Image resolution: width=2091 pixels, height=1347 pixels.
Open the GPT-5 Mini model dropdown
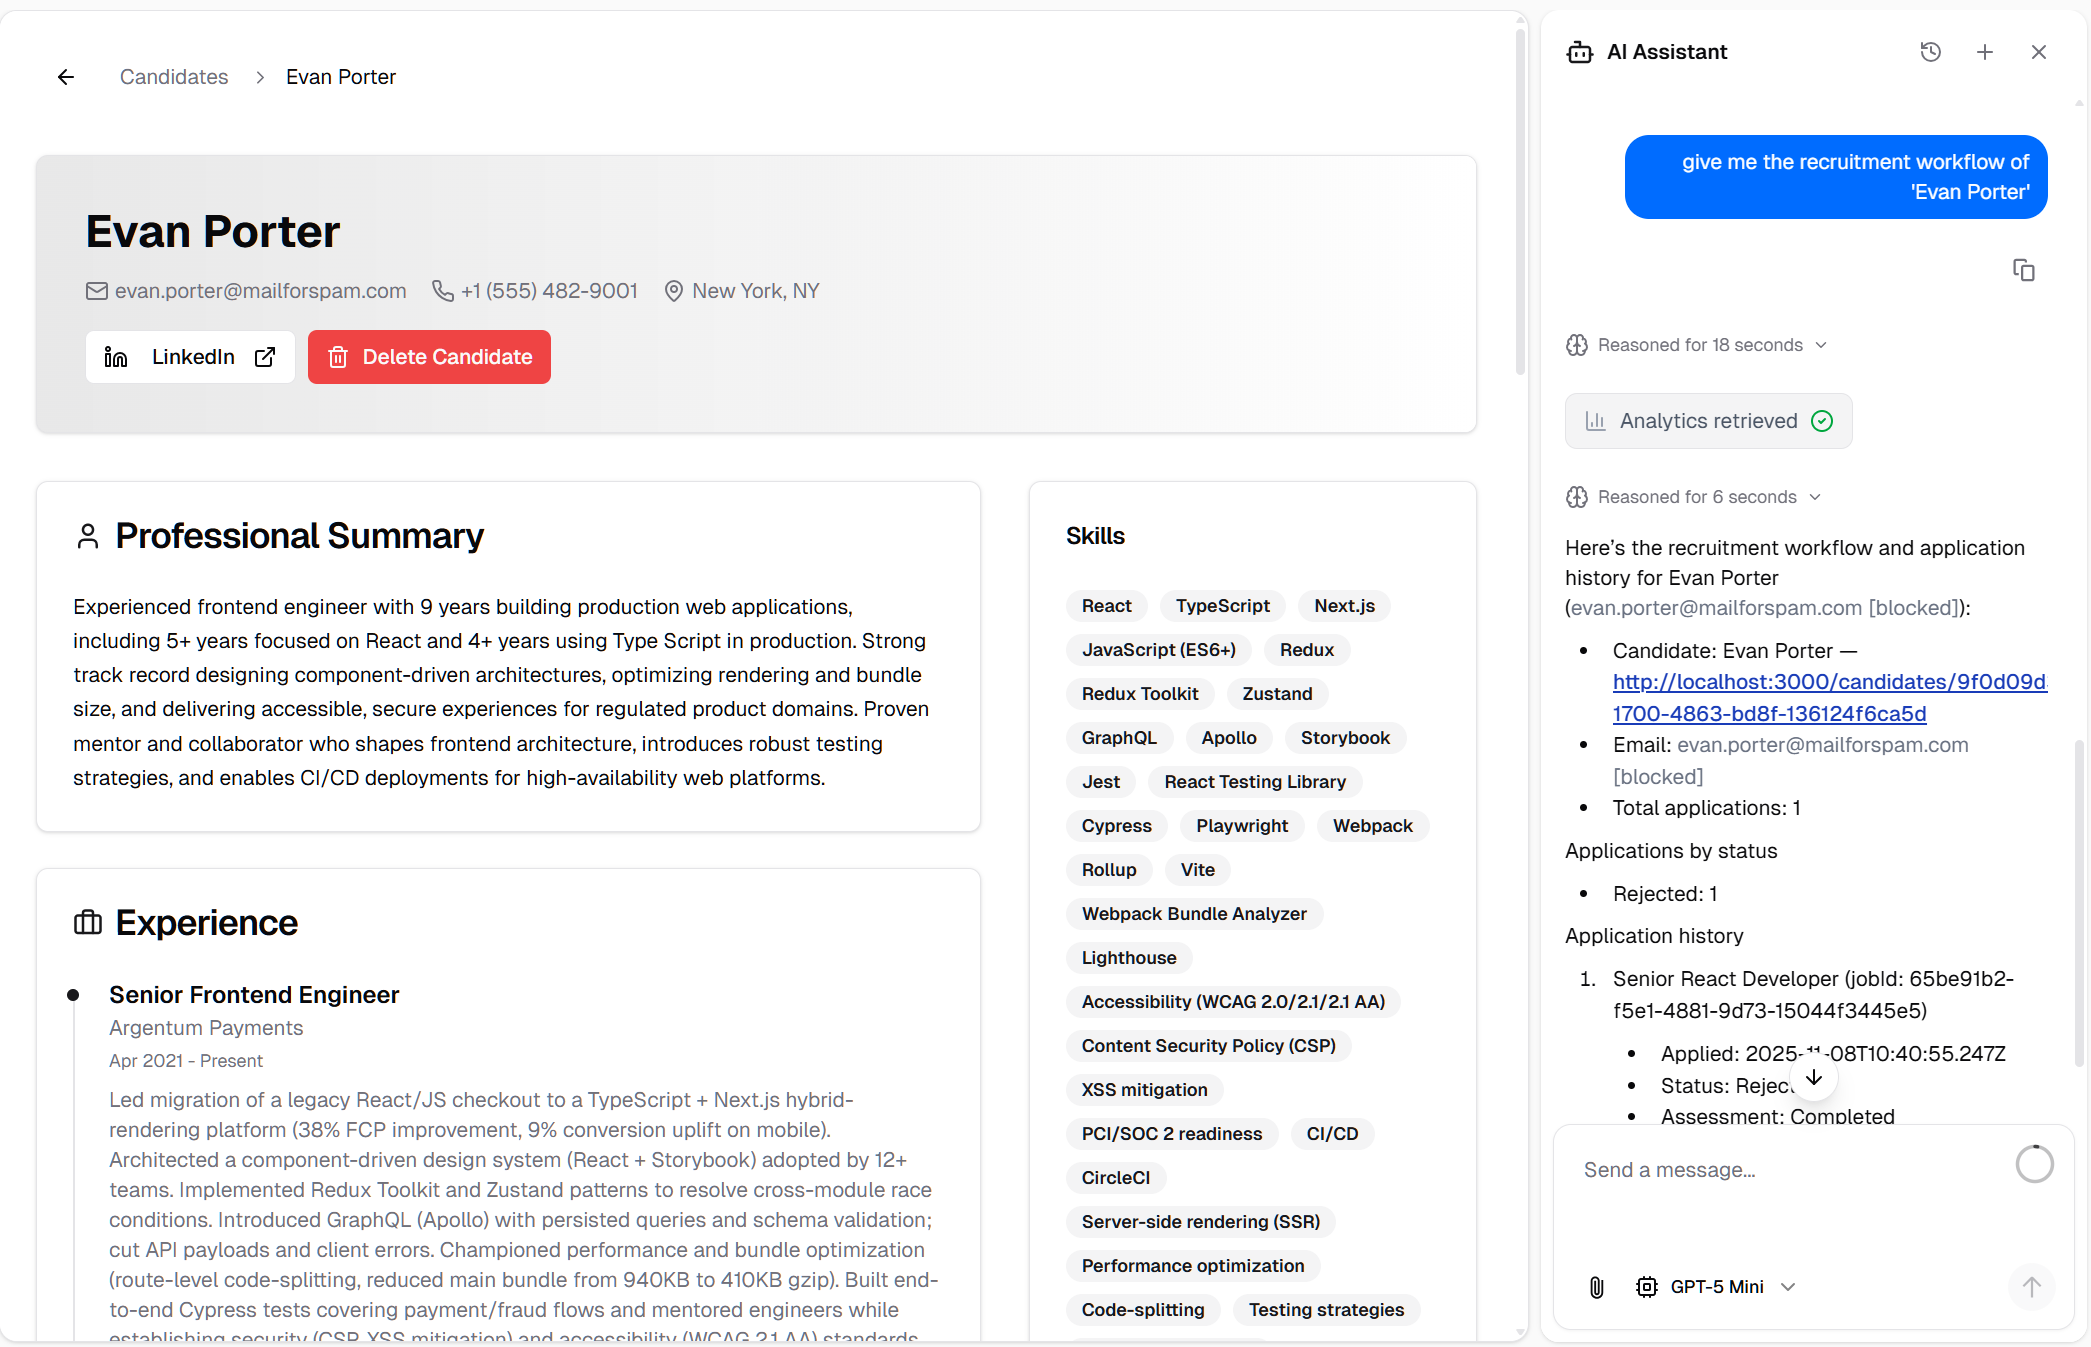(x=1716, y=1287)
